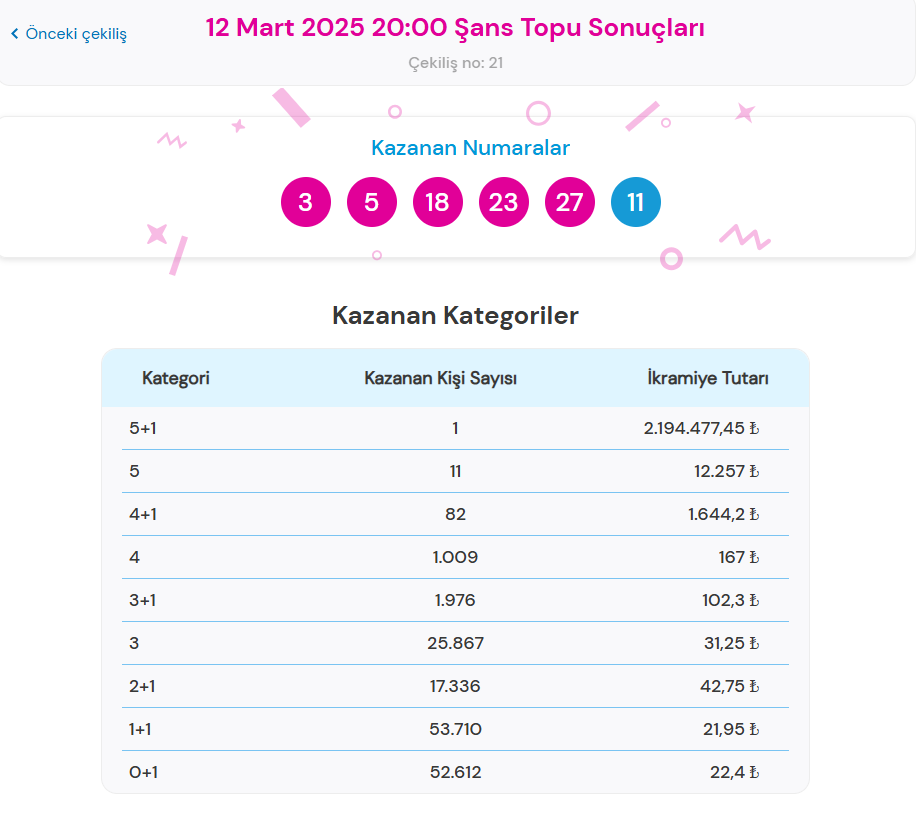The width and height of the screenshot is (916, 821).
Task: Click the Çekiliş no: 21 text
Action: point(455,64)
